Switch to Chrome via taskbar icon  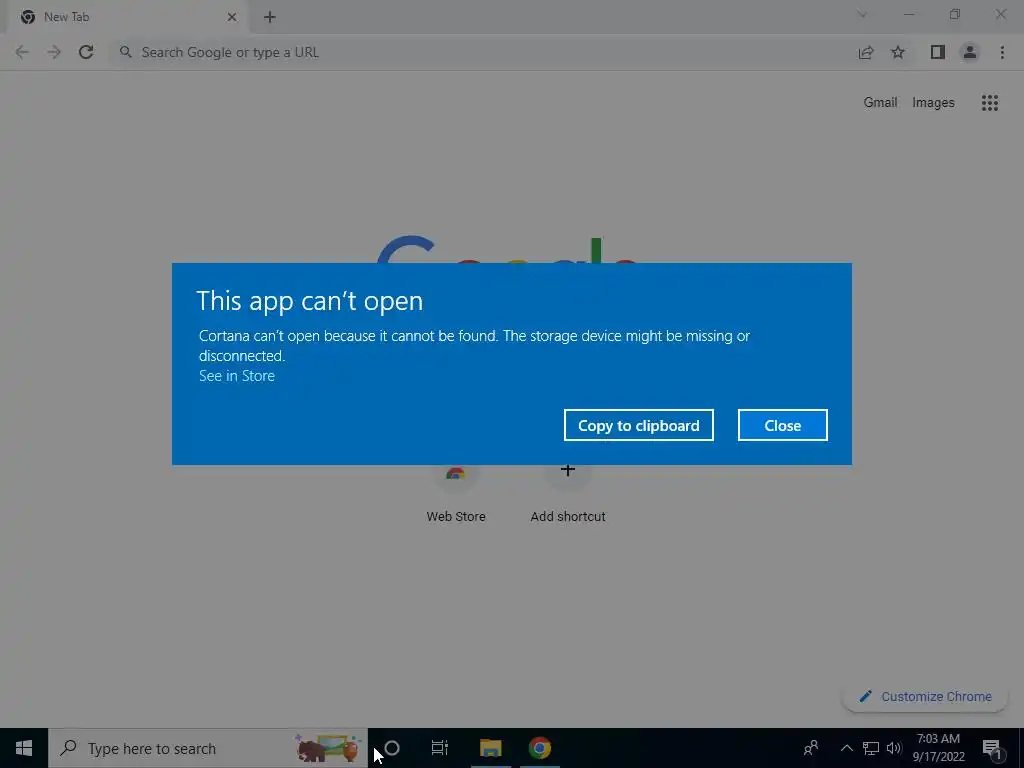[539, 748]
